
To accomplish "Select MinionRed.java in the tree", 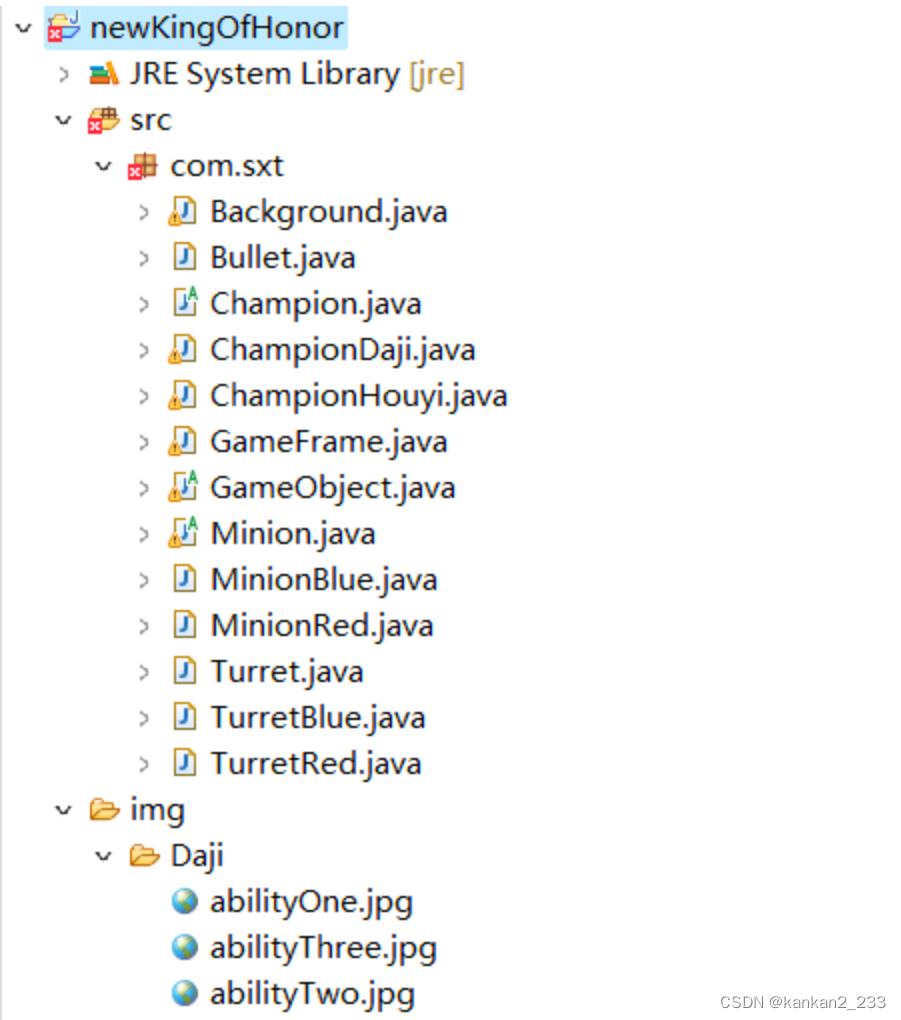I will tap(322, 626).
